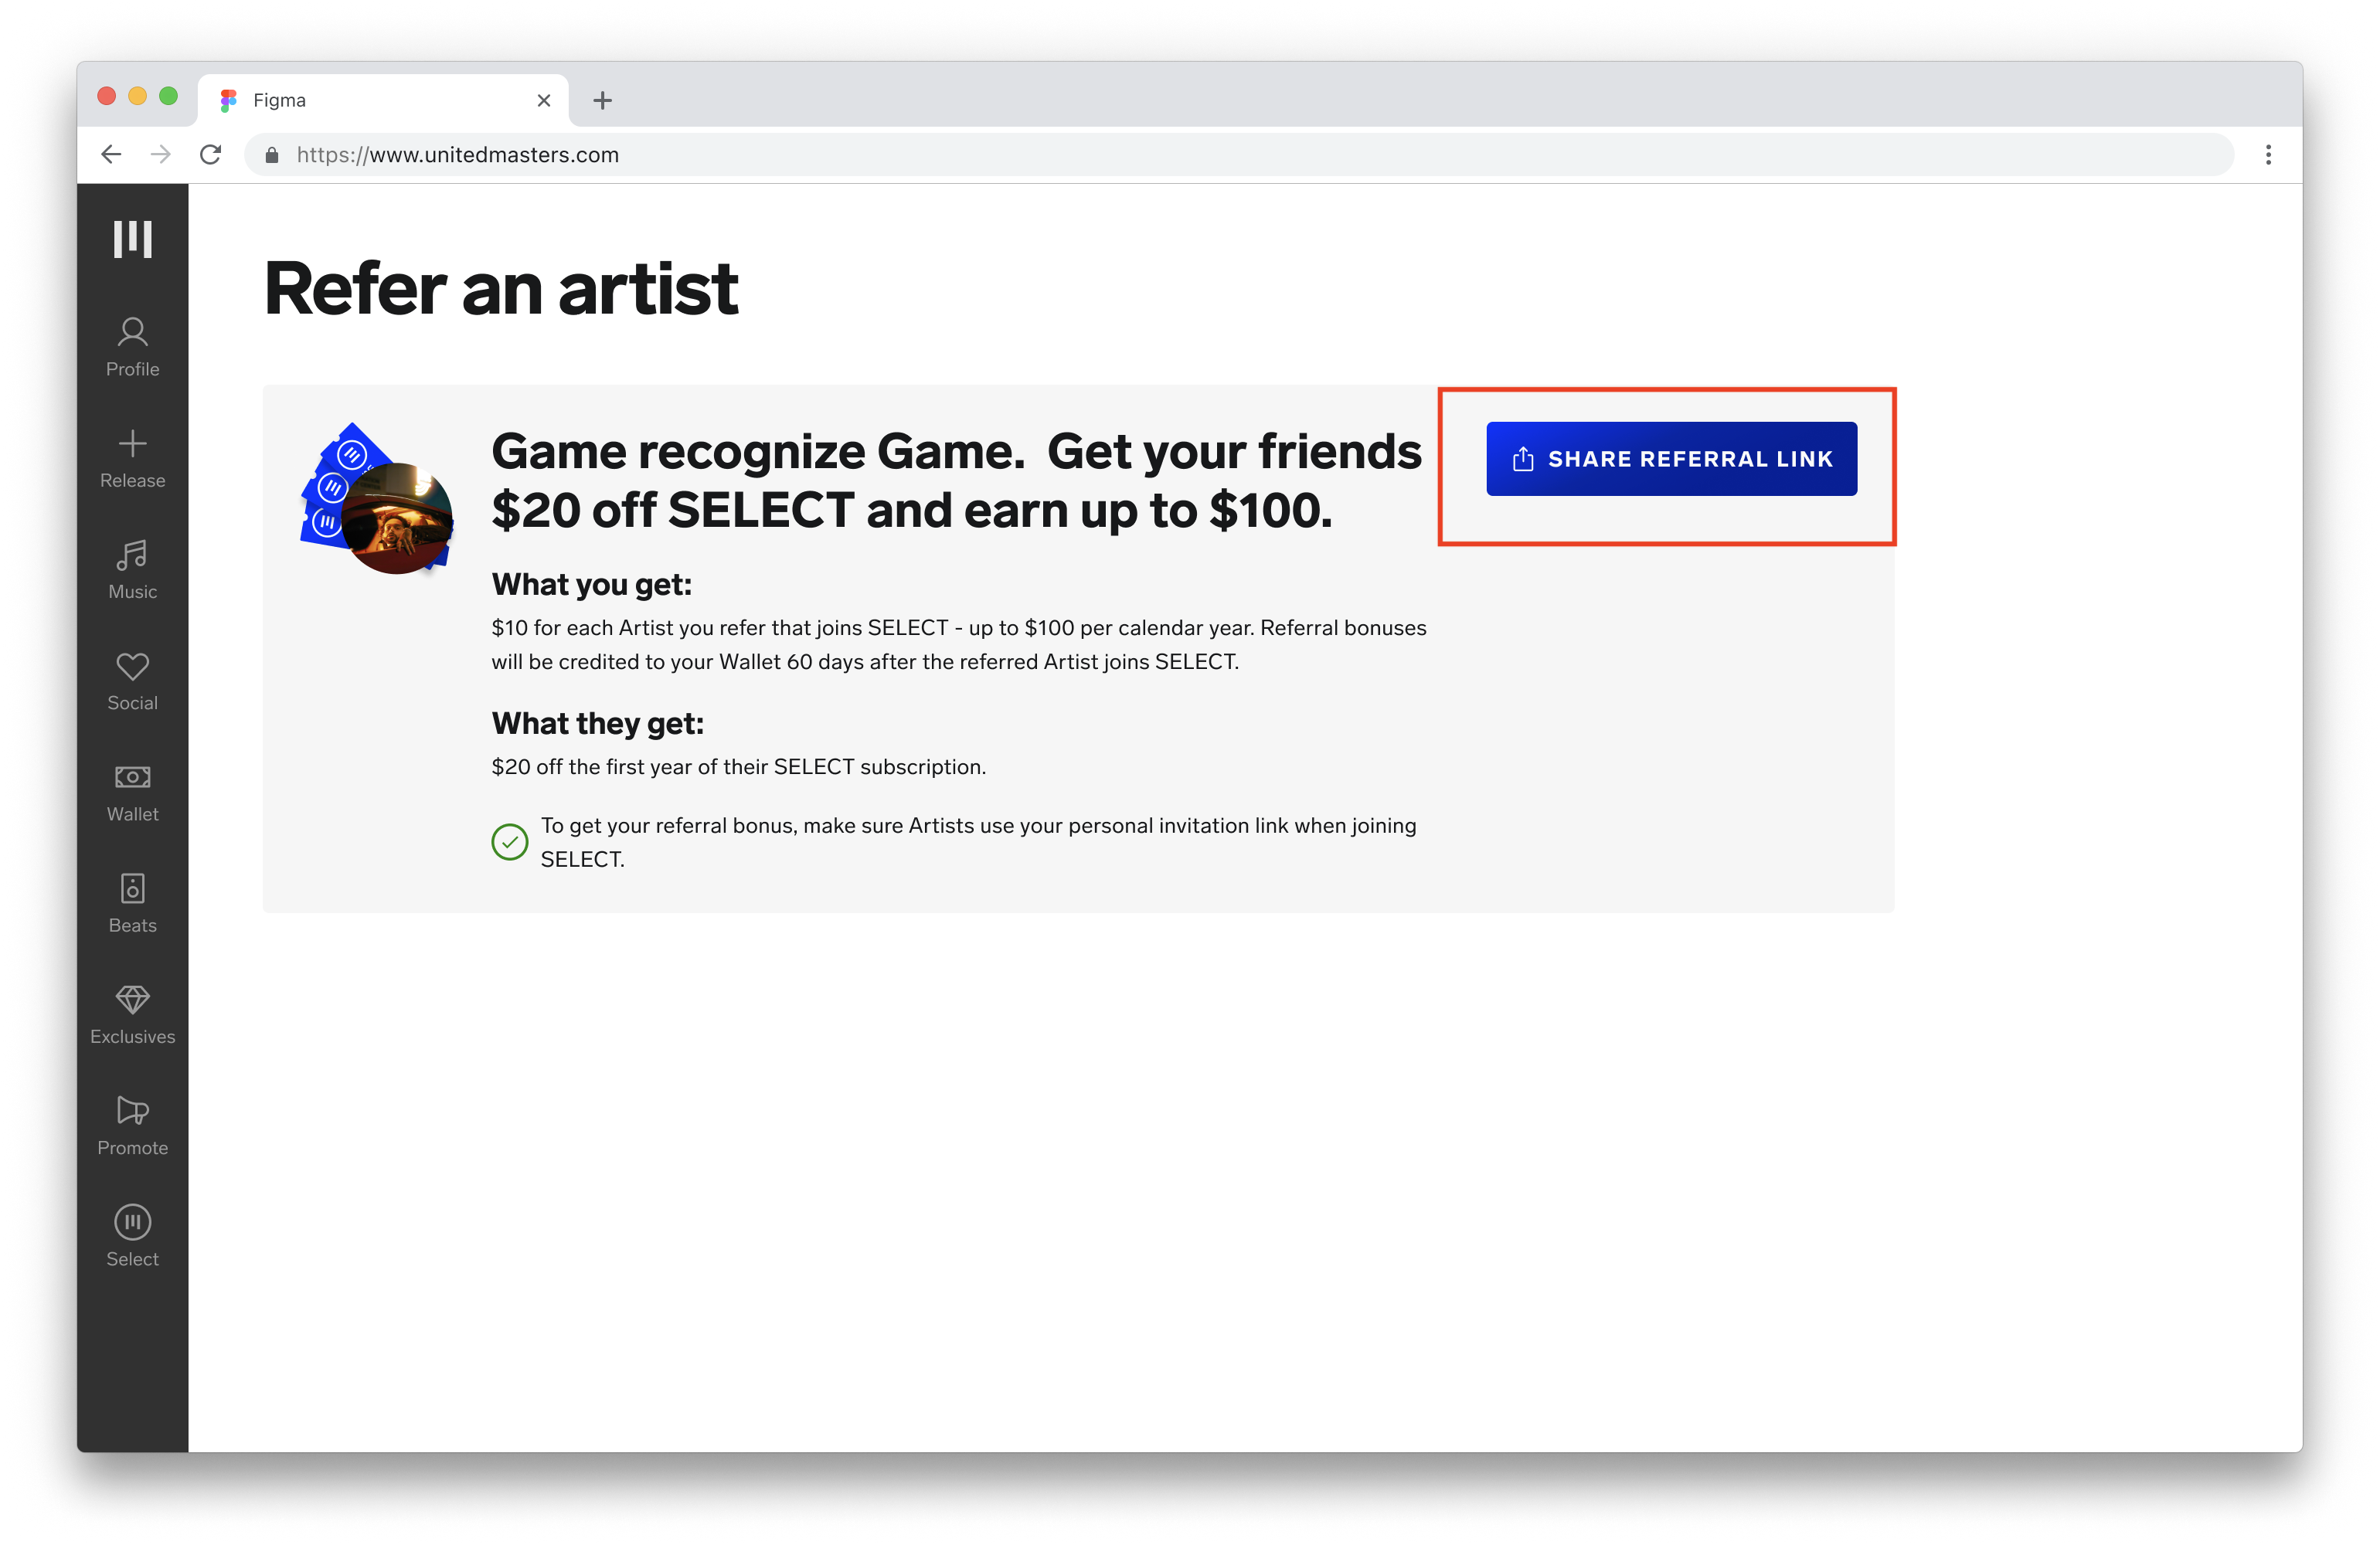Reload the page with refresh button
Screen dimensions: 2380x1545
tap(210, 155)
